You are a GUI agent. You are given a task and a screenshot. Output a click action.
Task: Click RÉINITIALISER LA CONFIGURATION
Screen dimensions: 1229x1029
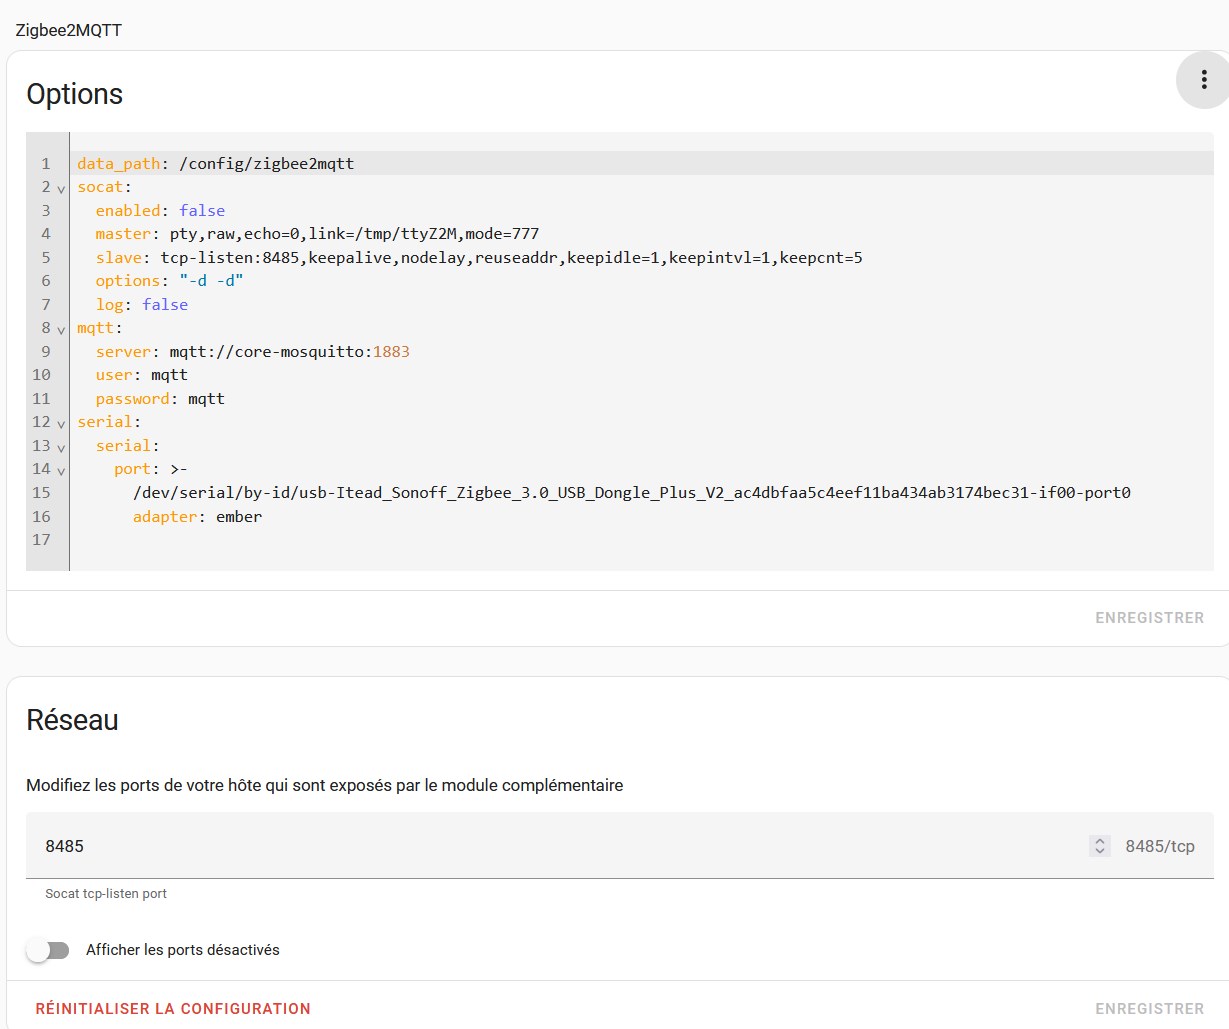point(173,1009)
